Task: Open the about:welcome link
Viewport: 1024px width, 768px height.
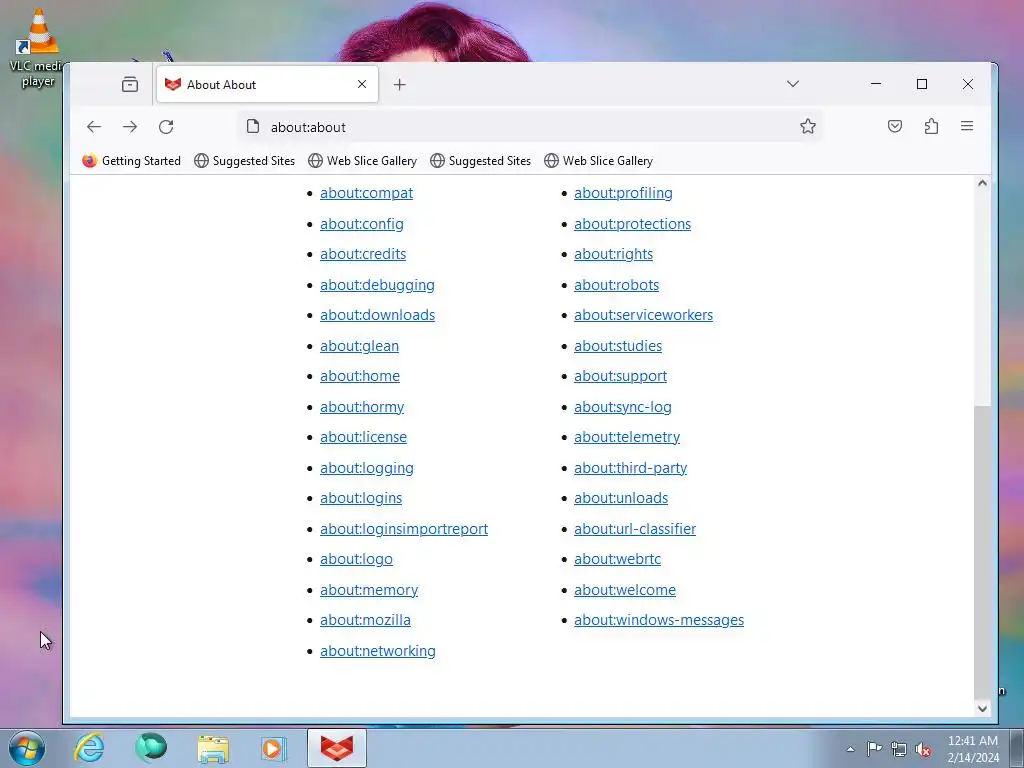Action: (625, 590)
